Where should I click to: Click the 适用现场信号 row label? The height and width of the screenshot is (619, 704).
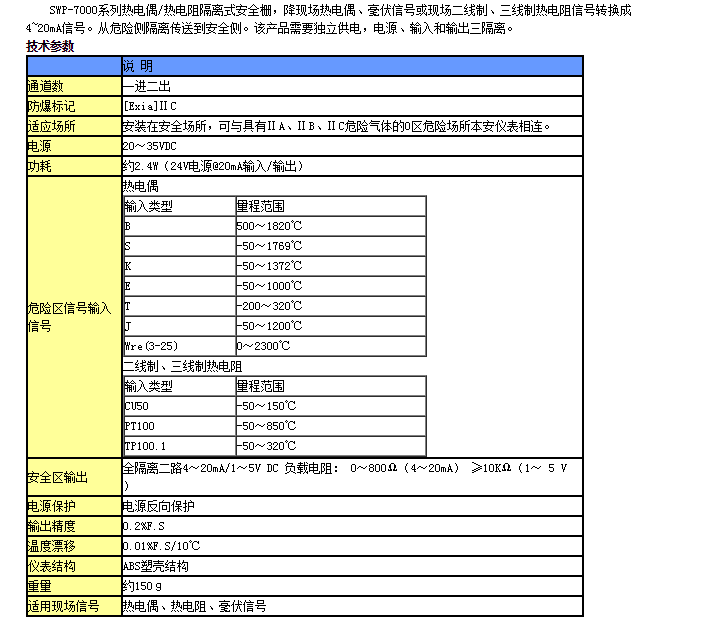click(64, 606)
